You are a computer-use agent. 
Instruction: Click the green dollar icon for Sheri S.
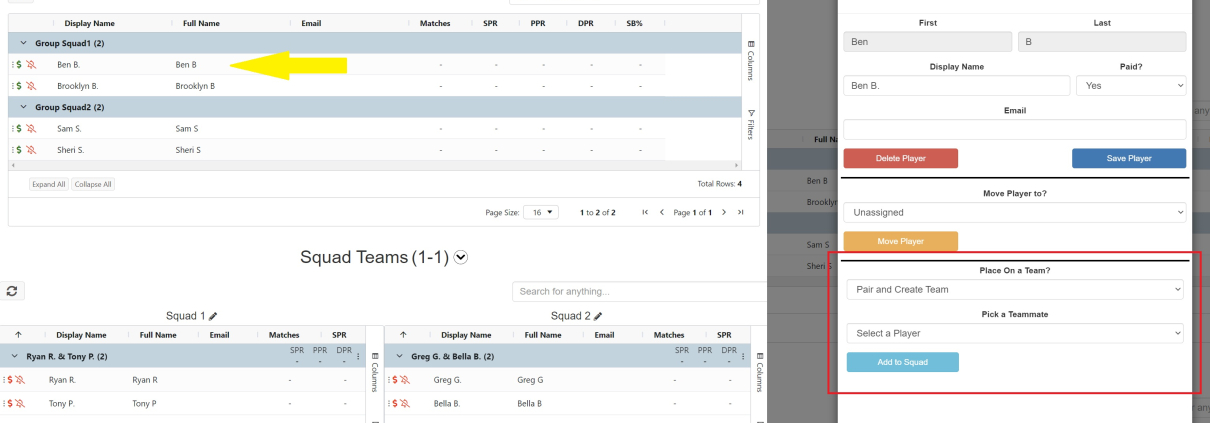pyautogui.click(x=19, y=150)
